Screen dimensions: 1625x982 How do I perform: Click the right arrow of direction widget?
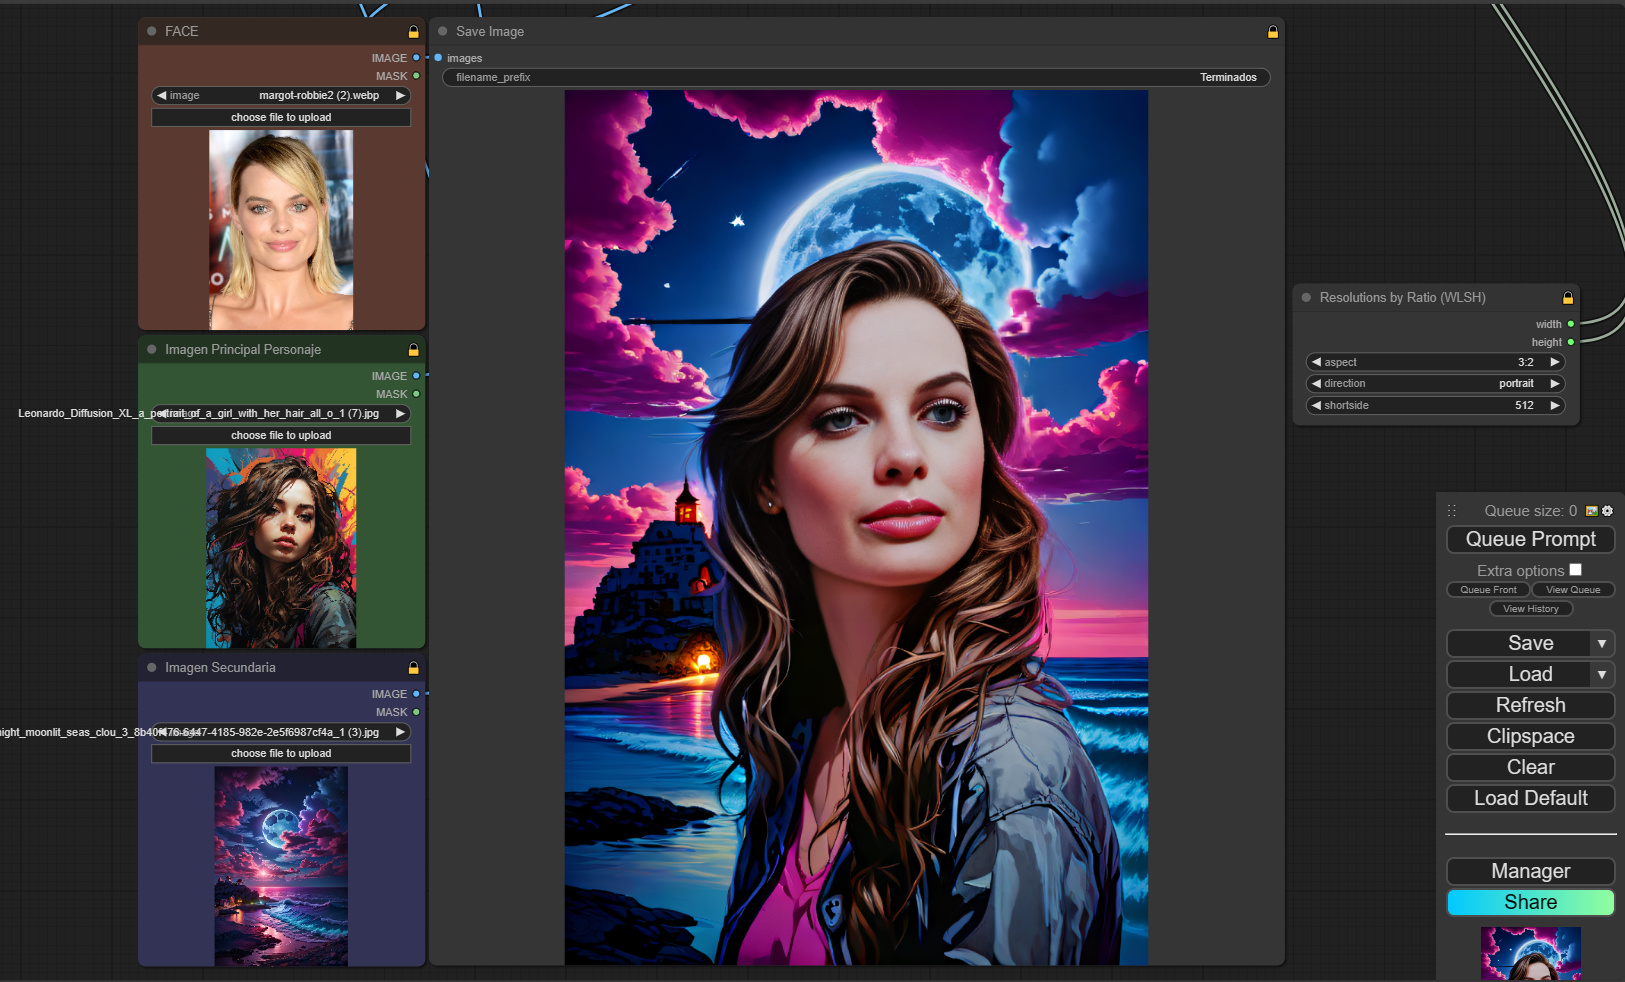(x=1555, y=384)
